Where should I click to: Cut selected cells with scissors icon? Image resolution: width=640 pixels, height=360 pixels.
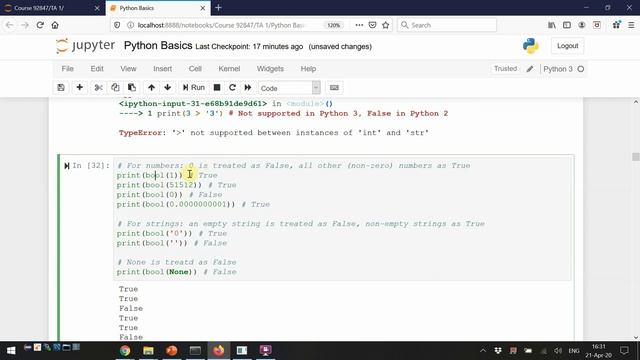[98, 88]
